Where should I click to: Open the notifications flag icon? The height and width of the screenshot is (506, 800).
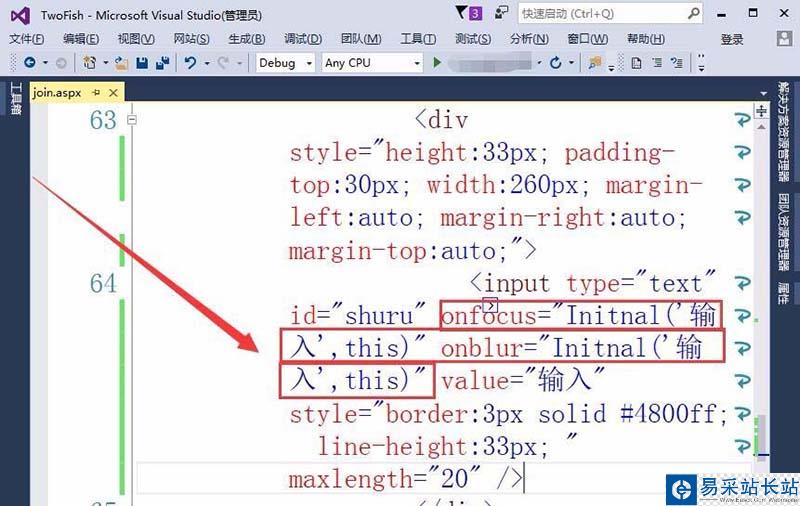[461, 12]
